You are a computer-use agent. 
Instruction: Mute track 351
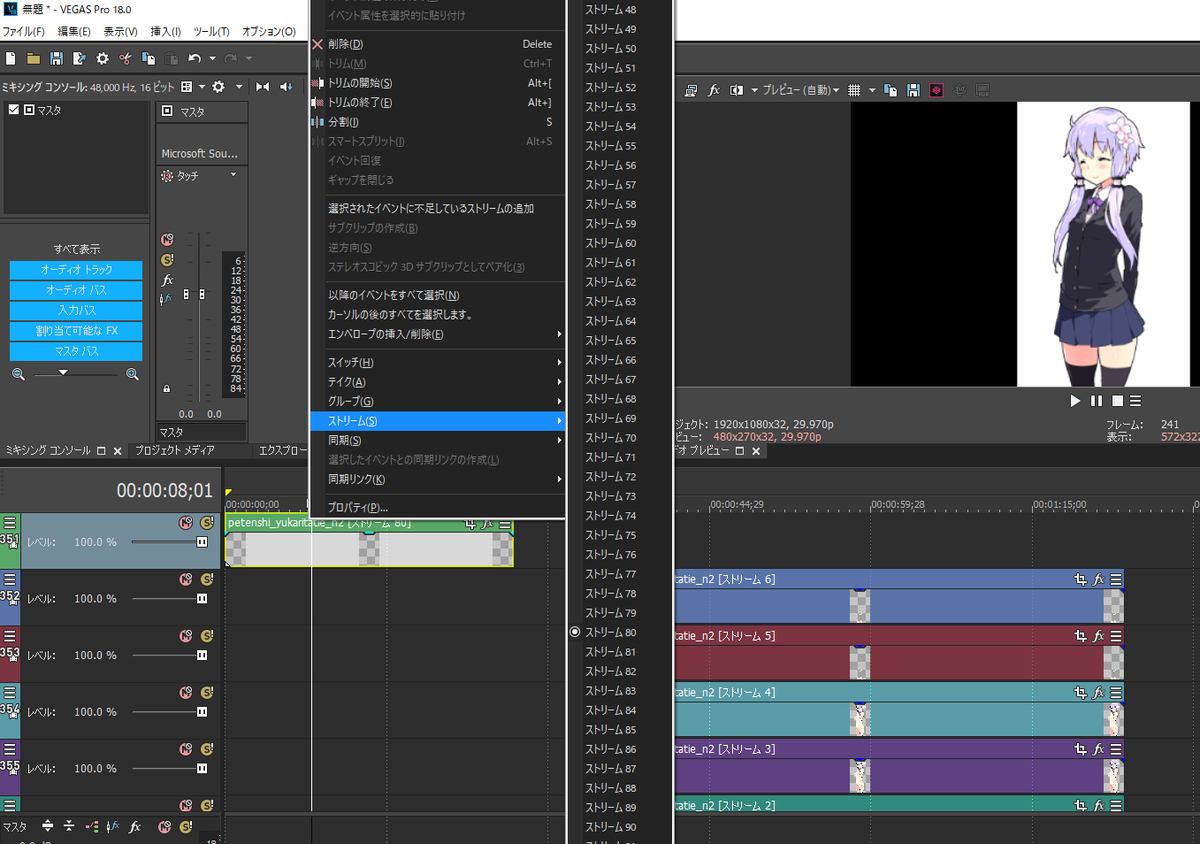[185, 522]
